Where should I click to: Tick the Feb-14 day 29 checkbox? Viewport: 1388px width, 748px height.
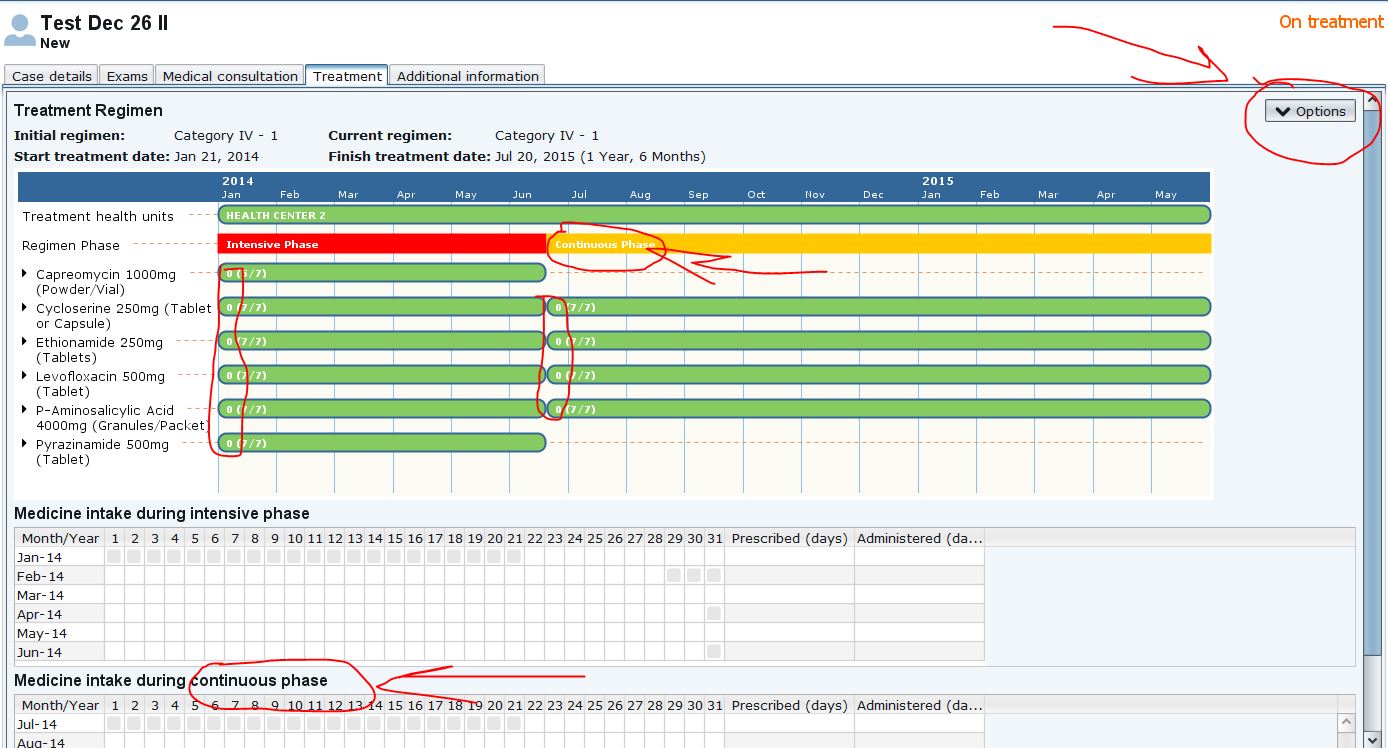point(674,576)
